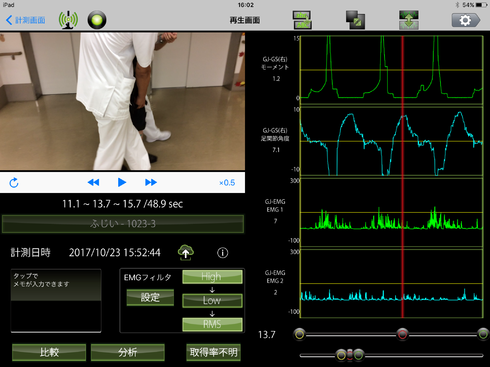
Task: Tap the 再生画面 title
Action: (245, 20)
